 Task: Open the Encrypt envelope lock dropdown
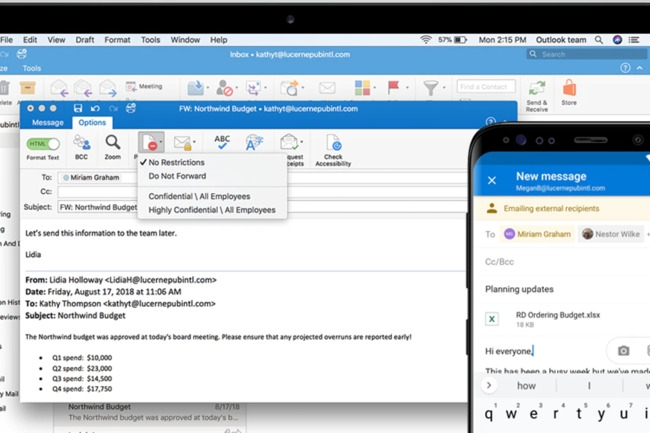pyautogui.click(x=184, y=143)
